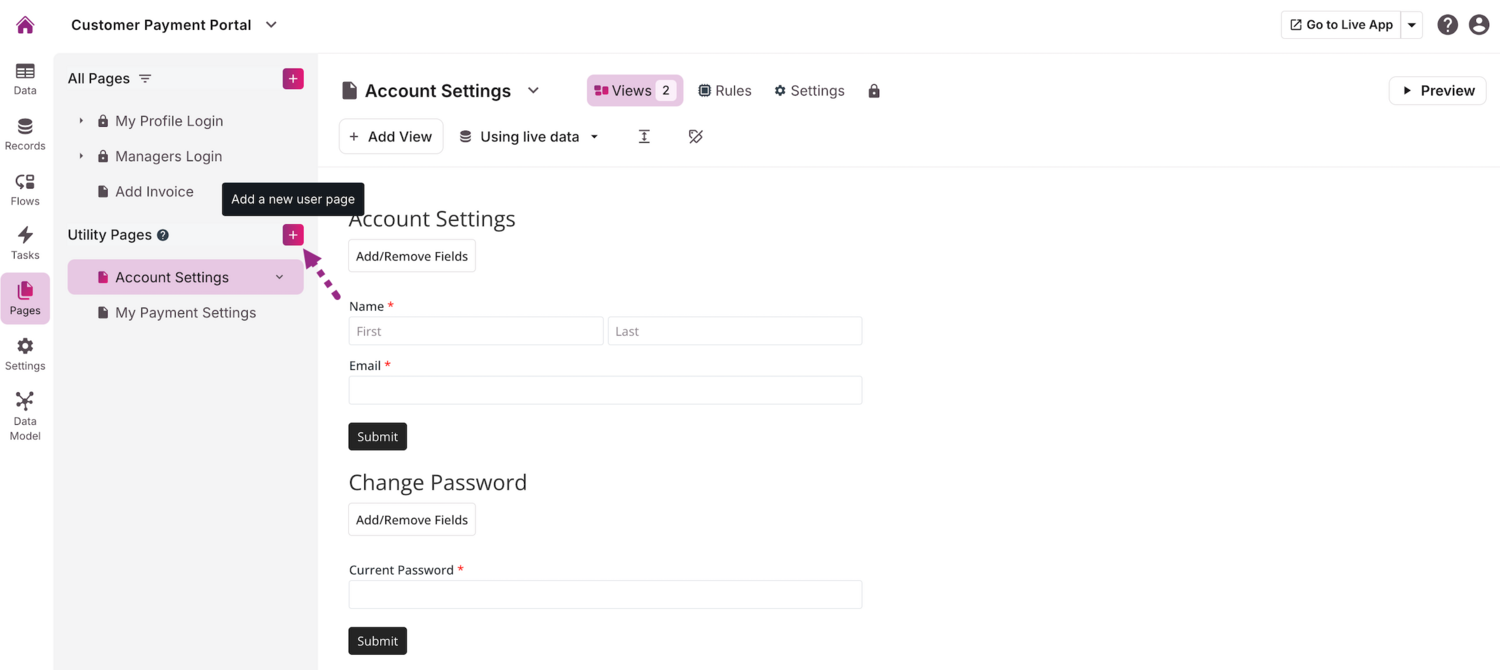Image resolution: width=1500 pixels, height=670 pixels.
Task: Switch to the page Settings tab
Action: coord(809,91)
